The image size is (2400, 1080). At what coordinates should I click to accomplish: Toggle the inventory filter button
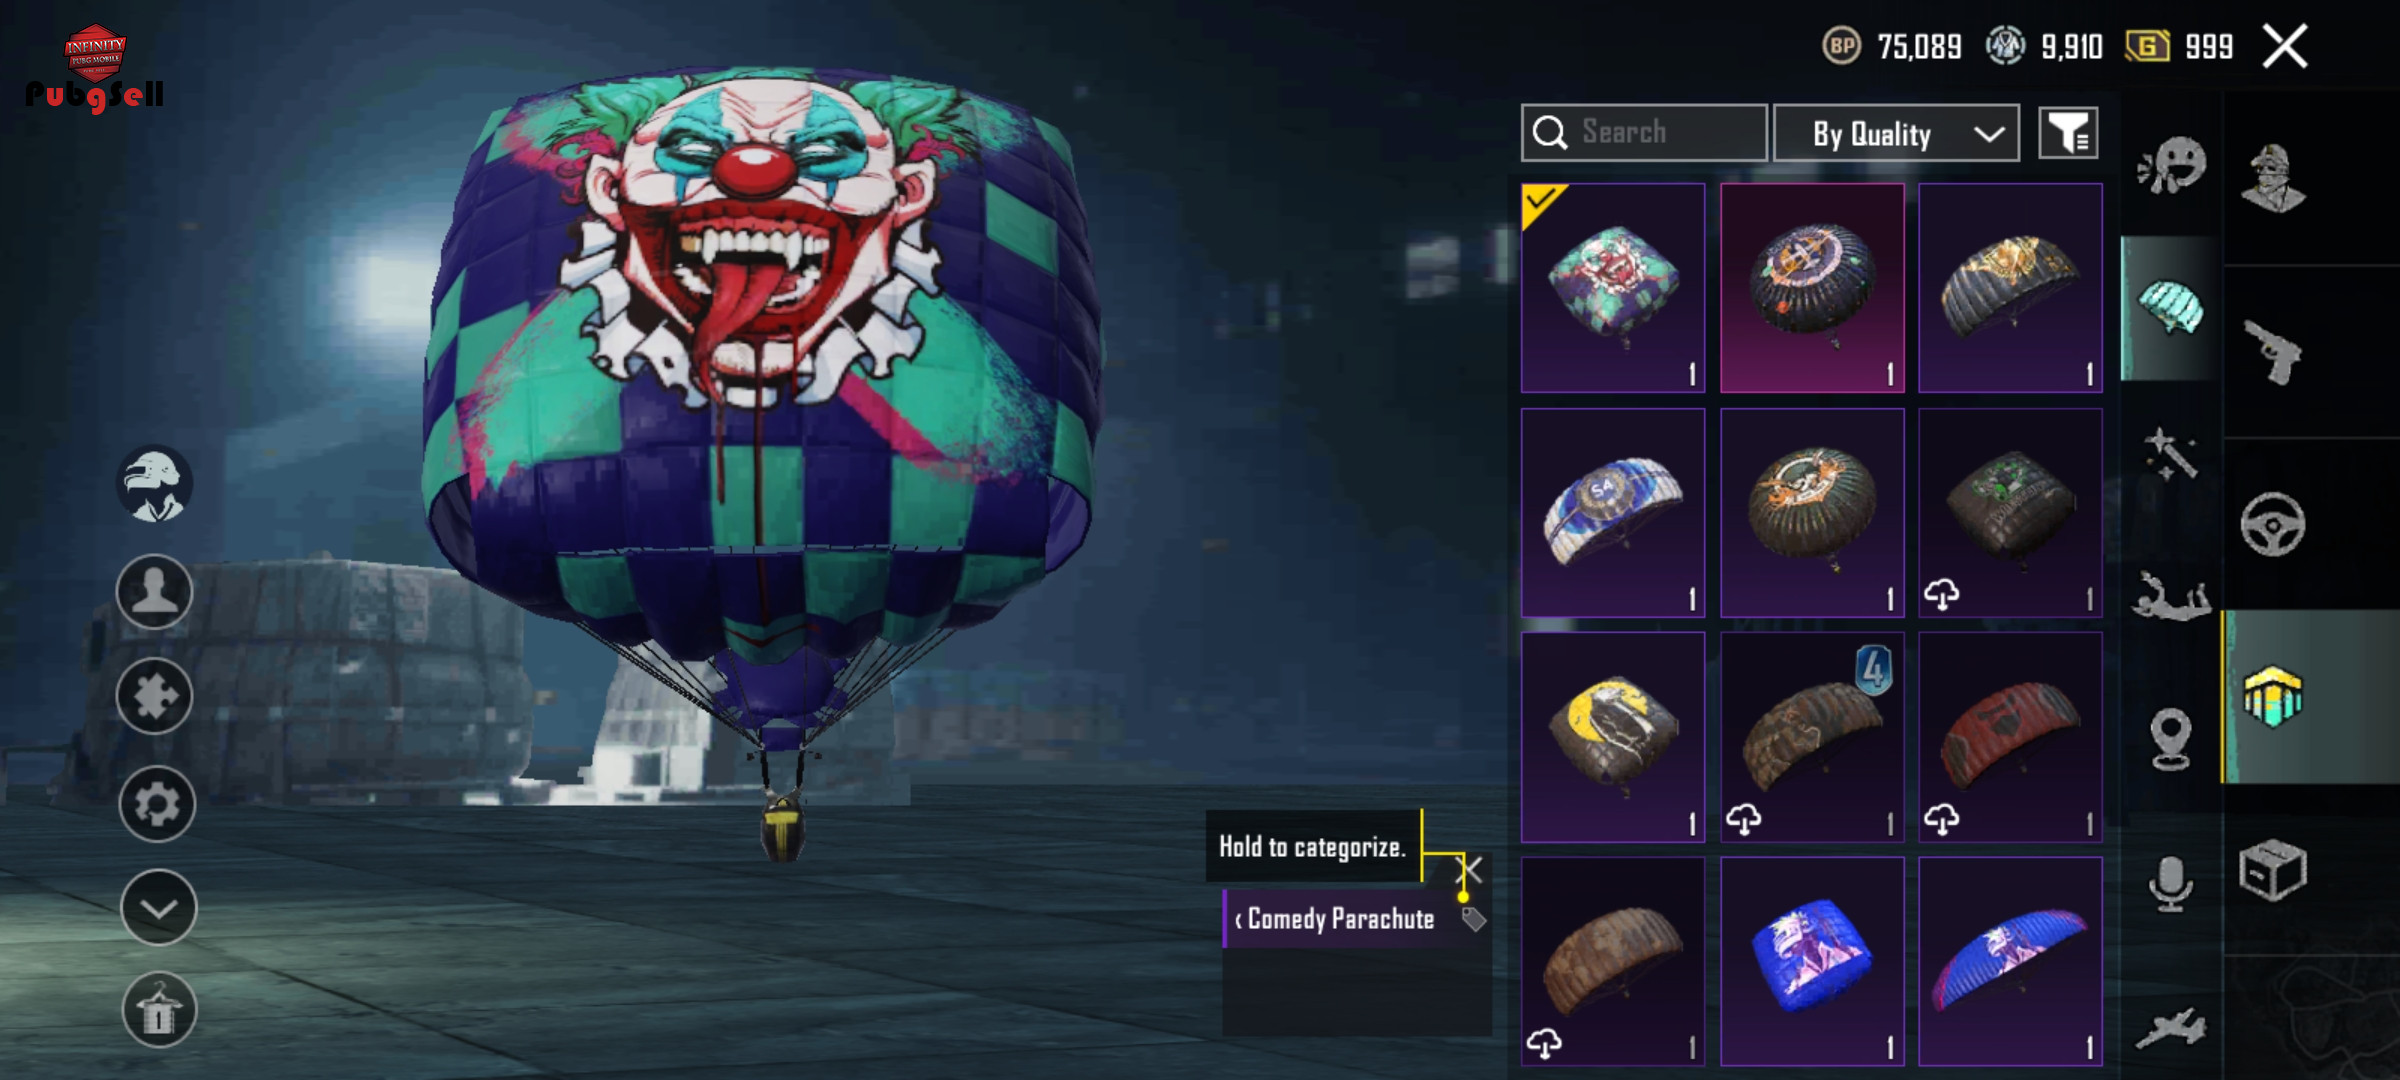[2068, 133]
